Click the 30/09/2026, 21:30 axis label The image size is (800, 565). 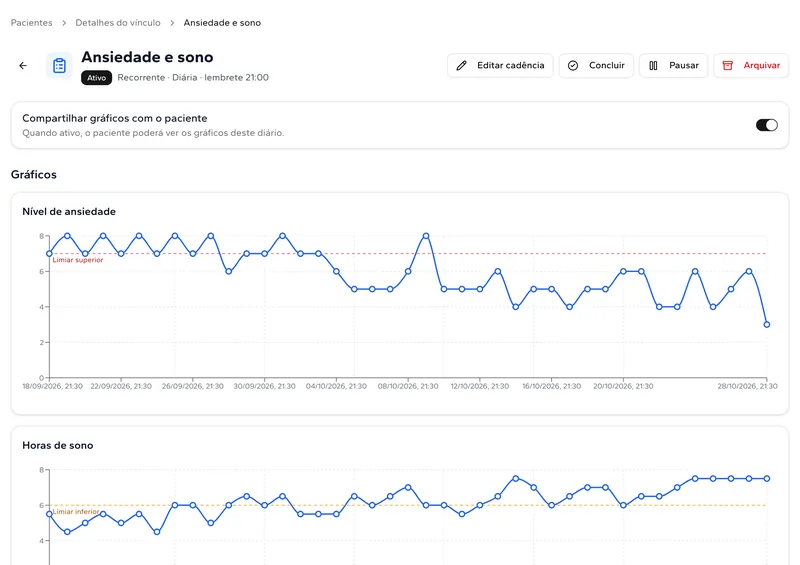(x=264, y=386)
